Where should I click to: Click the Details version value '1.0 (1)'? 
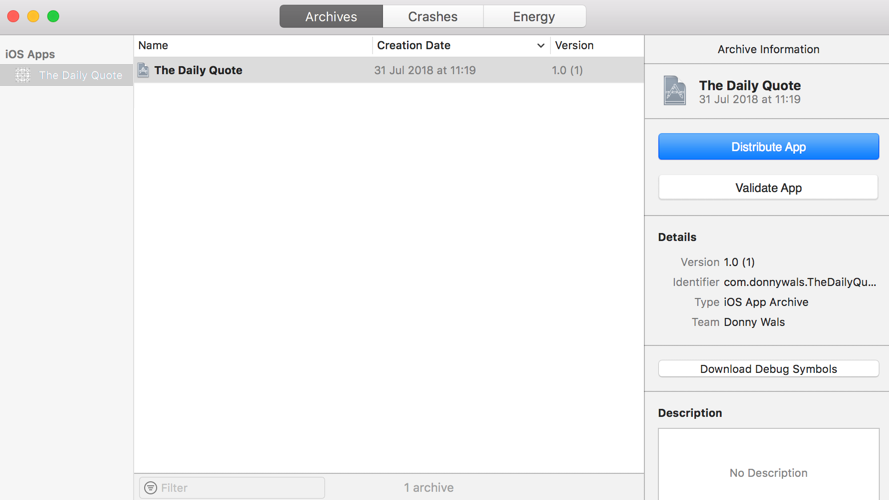[739, 262]
